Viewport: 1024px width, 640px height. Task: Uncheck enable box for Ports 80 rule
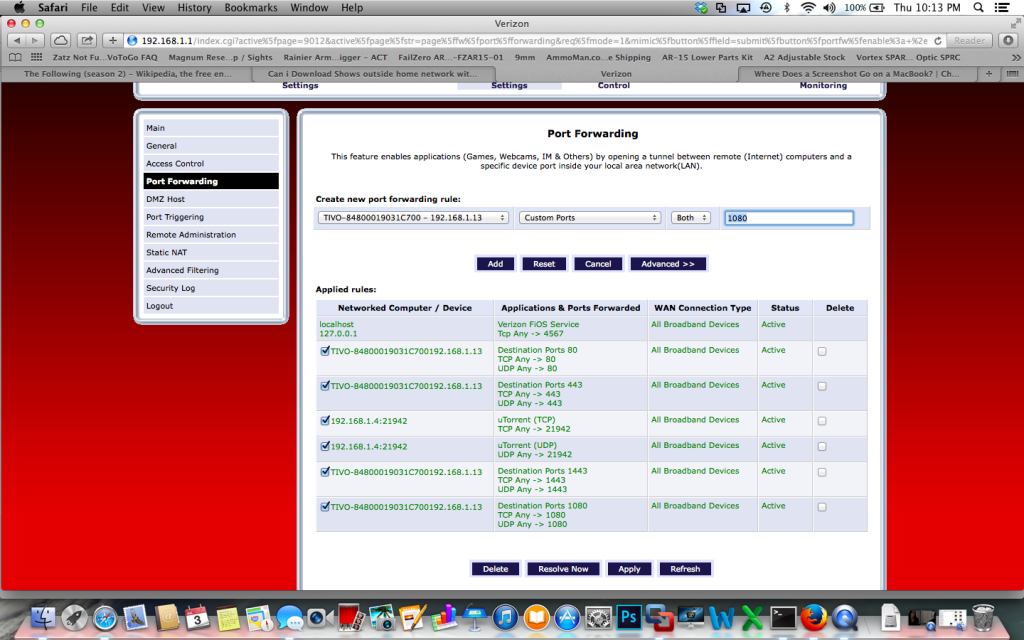(325, 351)
